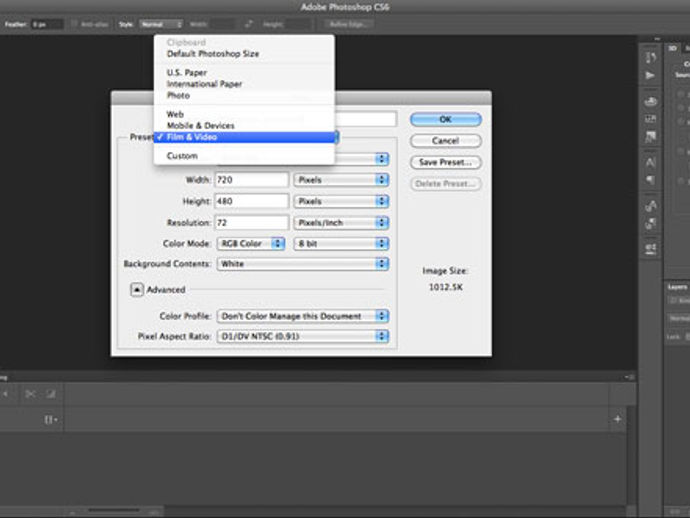Open the Height units dropdown showing Pixels
Screen dimensions: 690x518
341,201
